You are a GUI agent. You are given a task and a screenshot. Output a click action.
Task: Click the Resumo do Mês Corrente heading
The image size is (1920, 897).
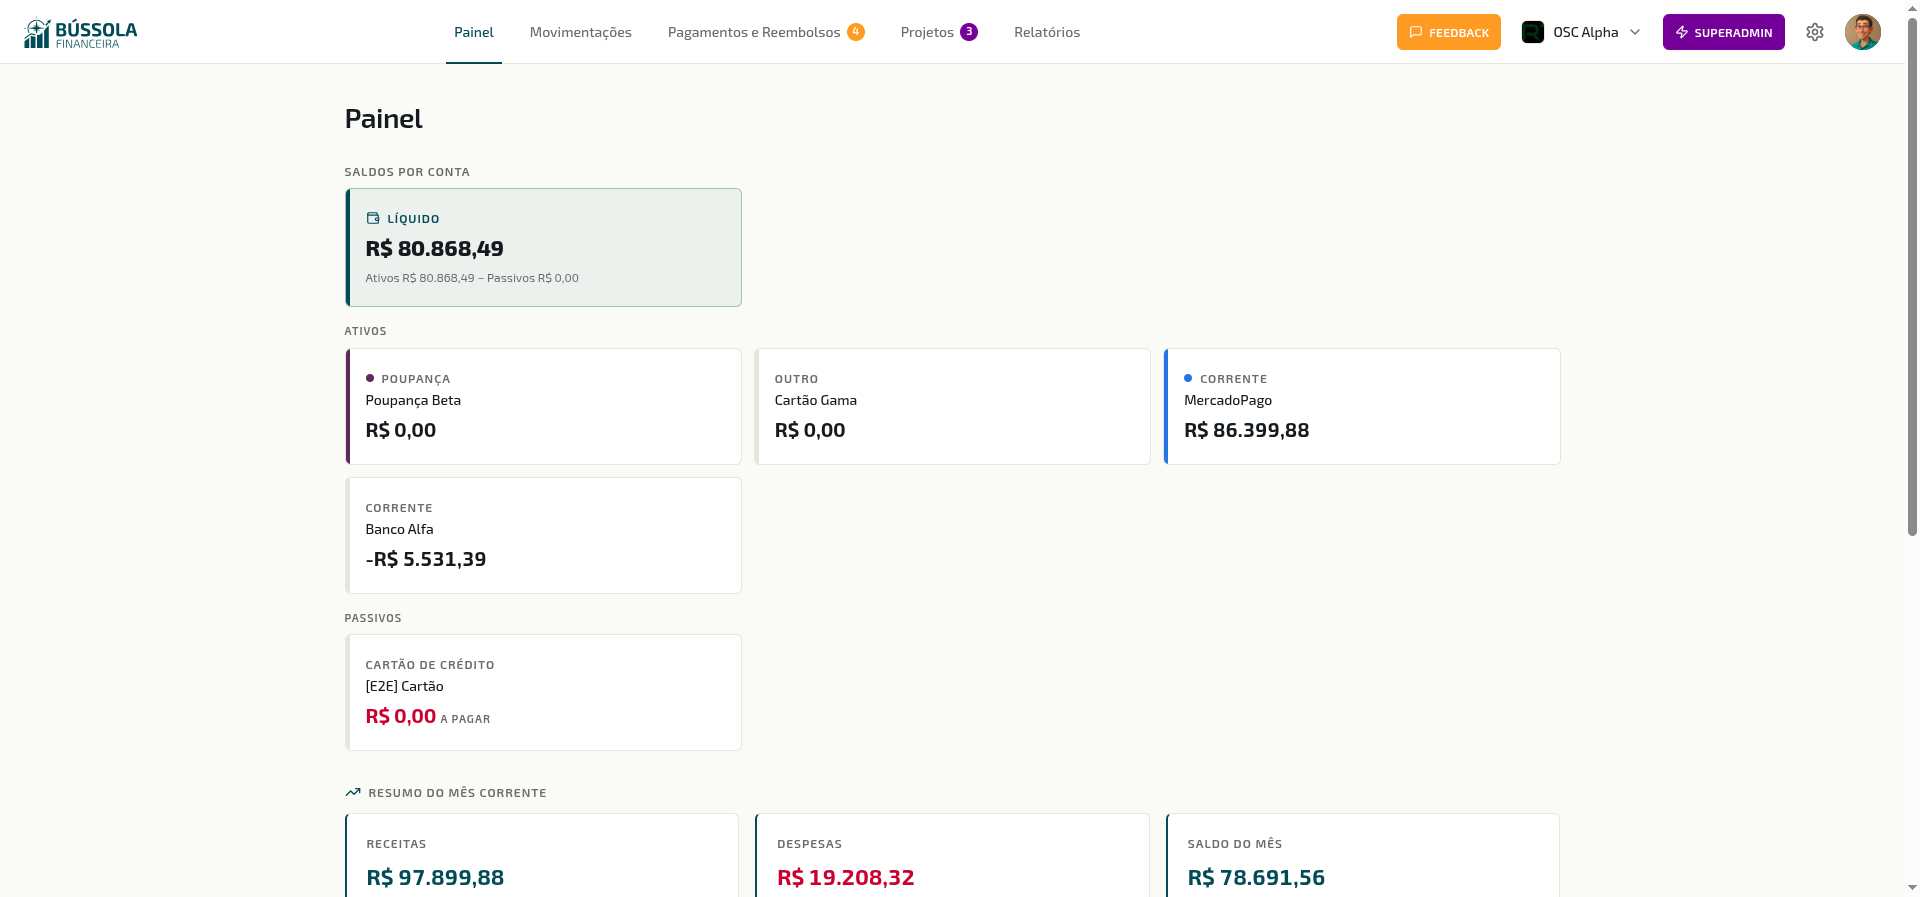(458, 793)
